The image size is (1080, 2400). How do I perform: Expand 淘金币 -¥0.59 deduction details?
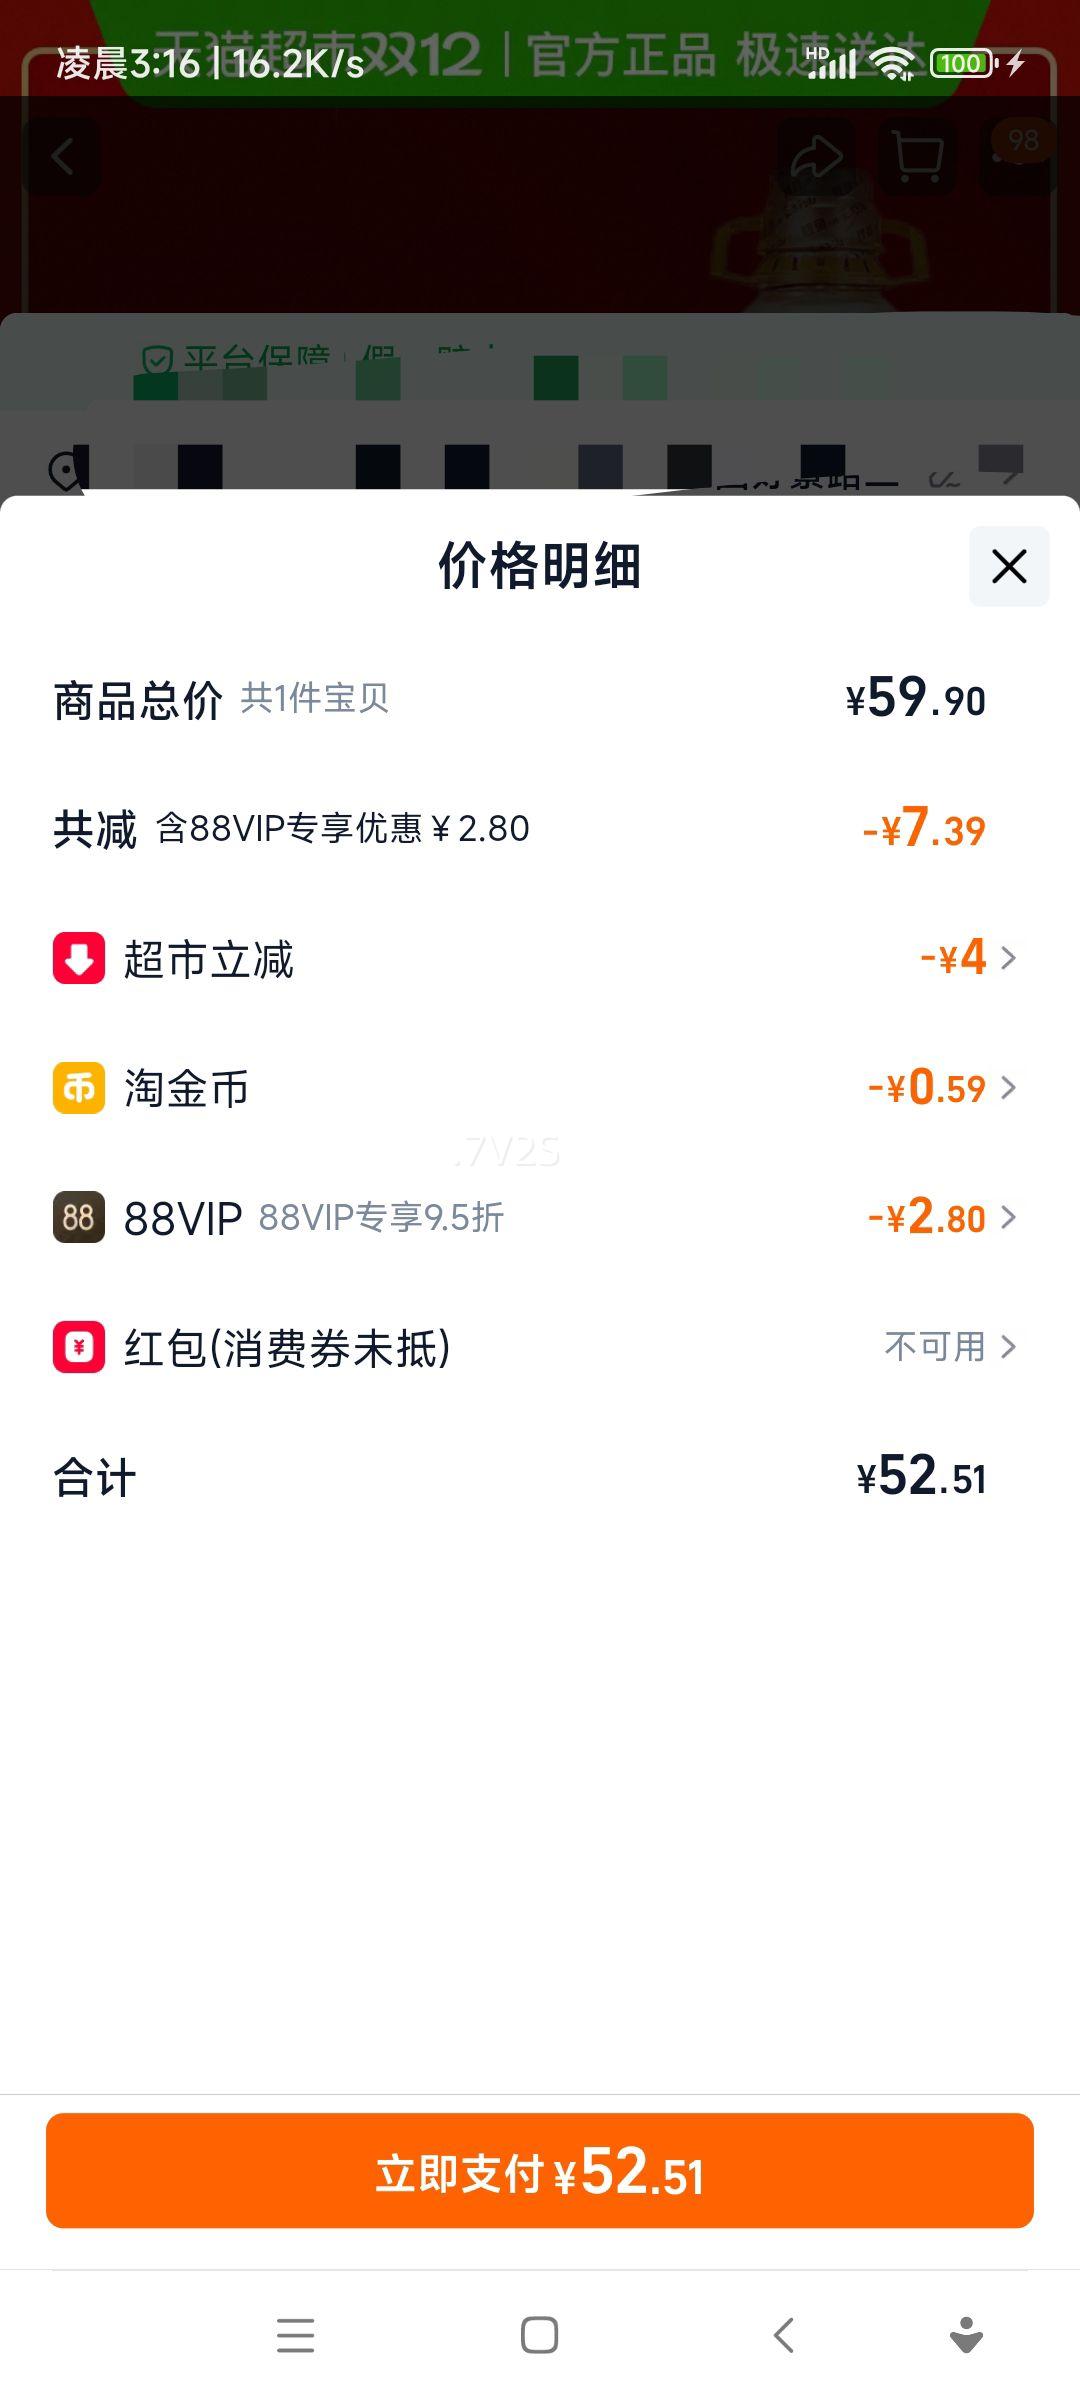point(941,1088)
